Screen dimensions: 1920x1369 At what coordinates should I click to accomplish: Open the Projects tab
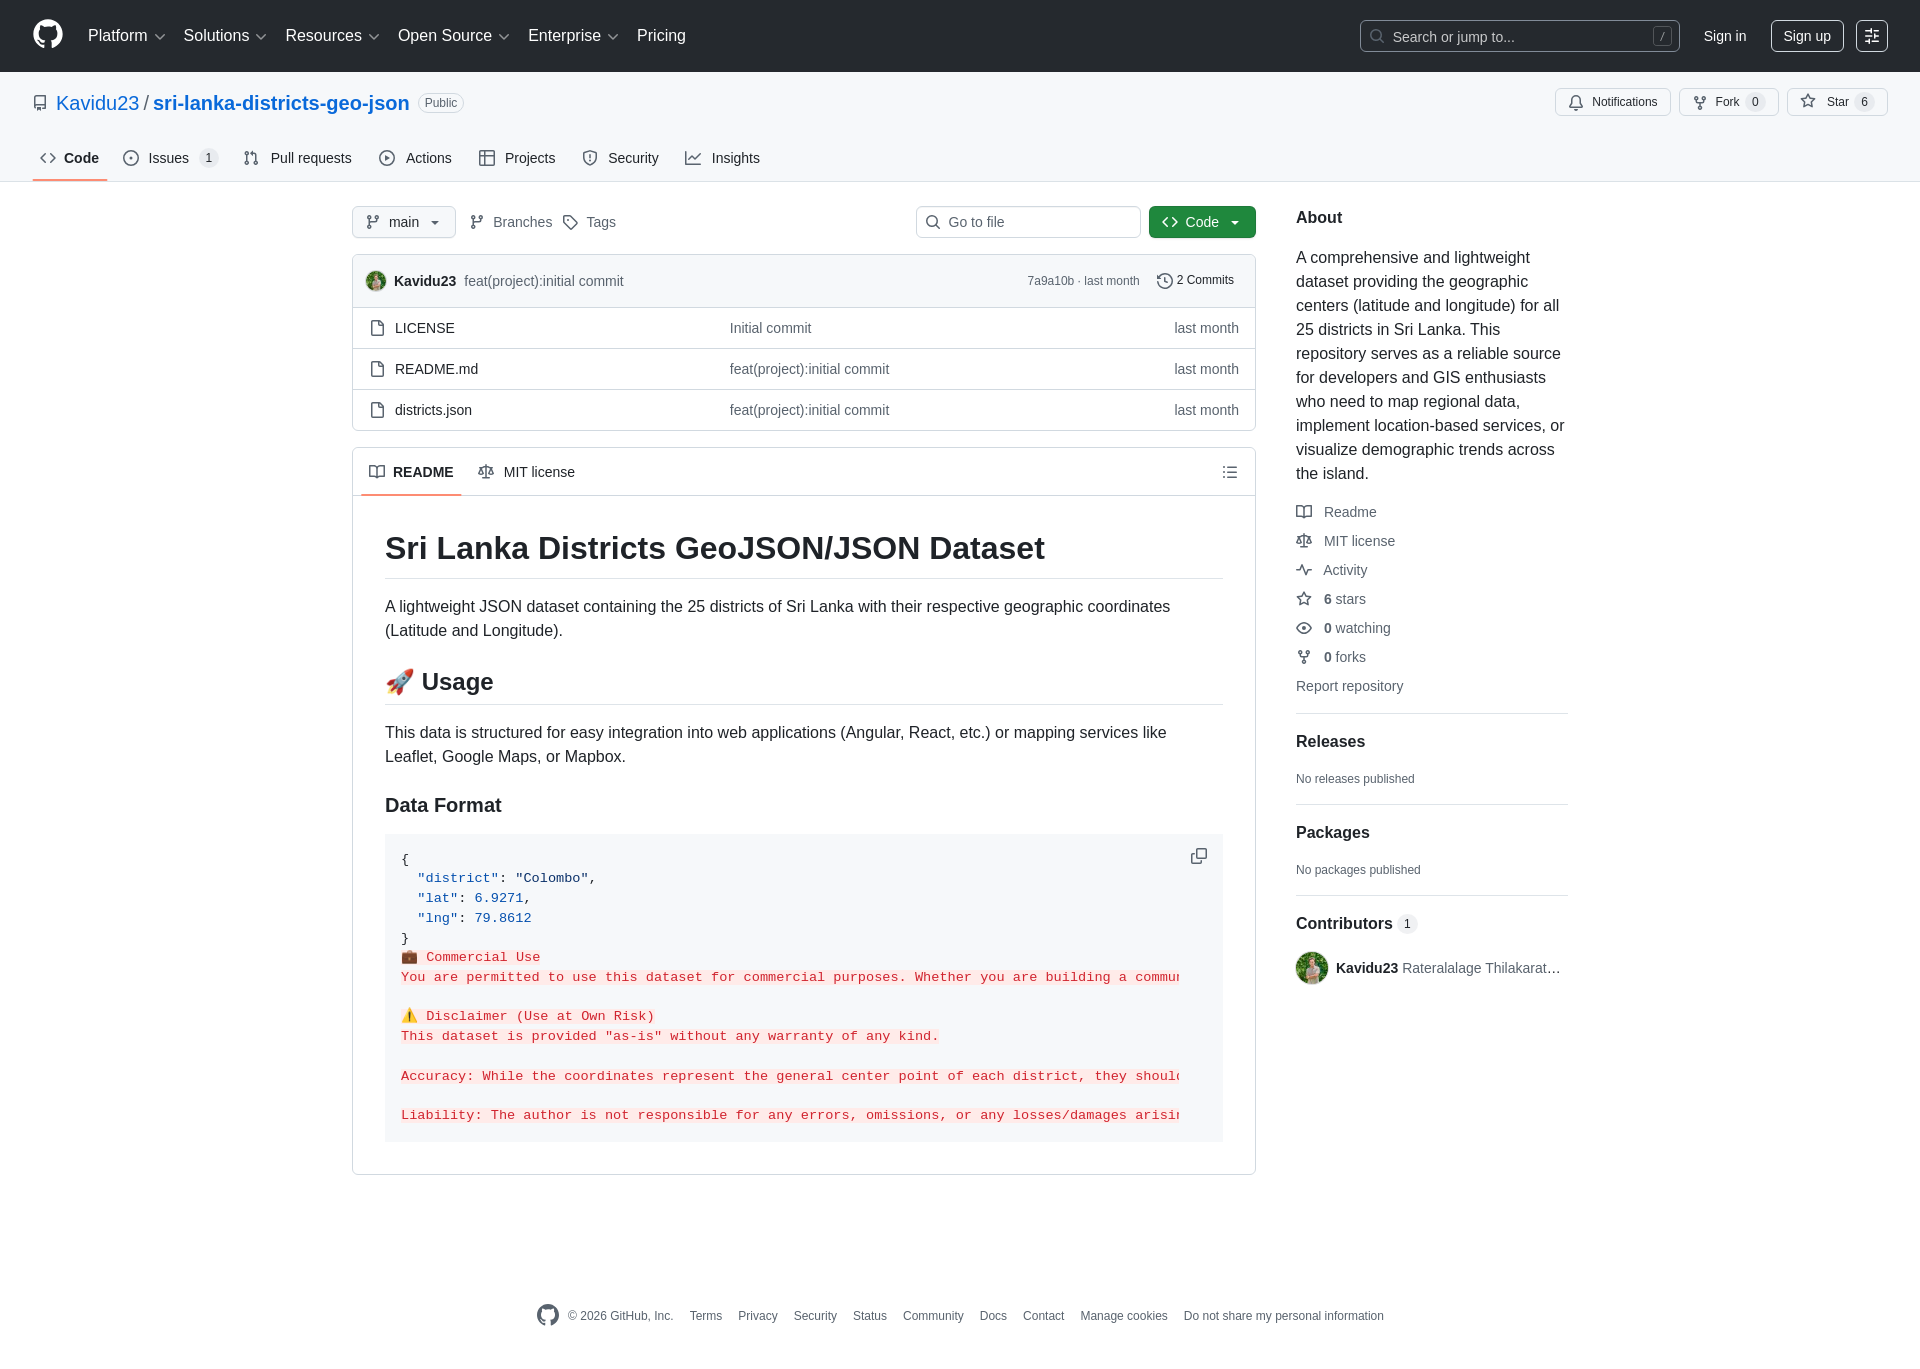coord(517,158)
